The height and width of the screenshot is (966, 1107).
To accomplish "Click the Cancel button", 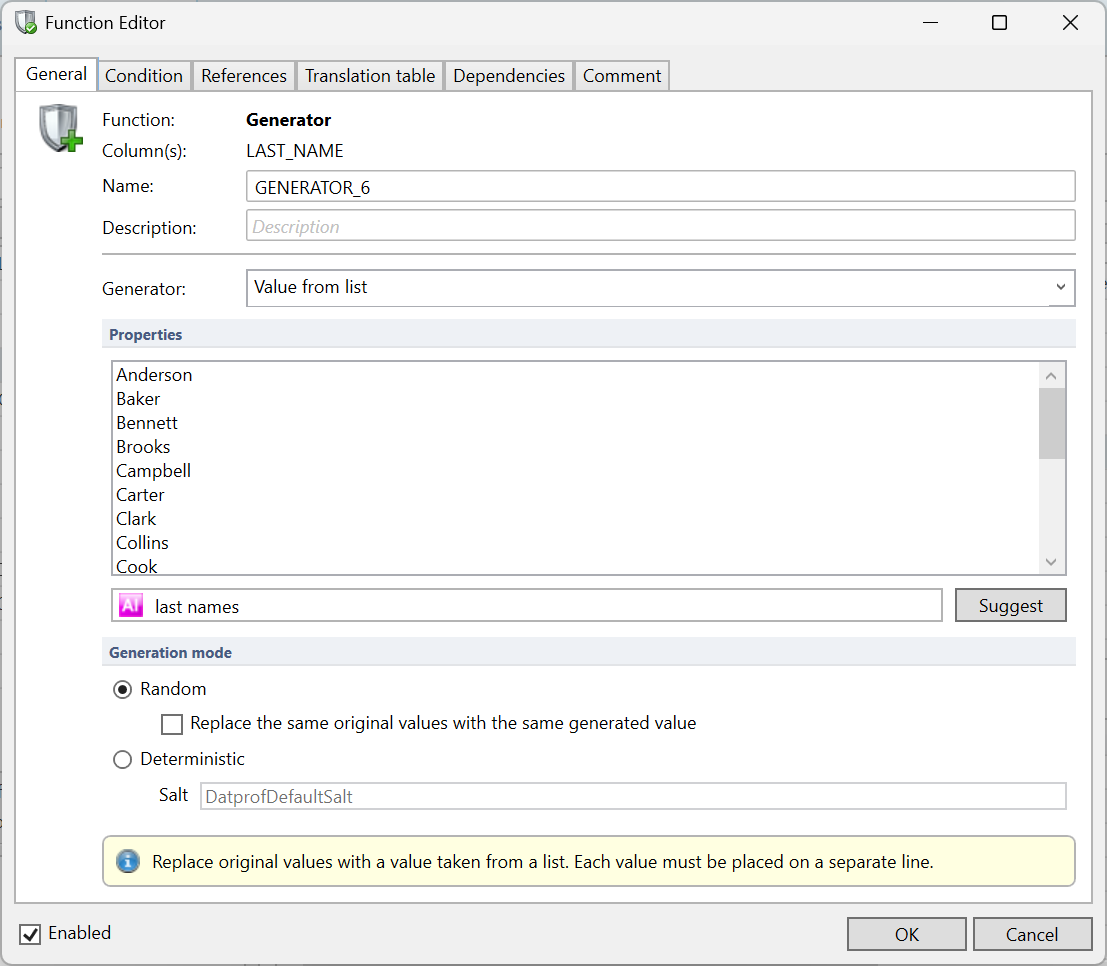I will point(1031,934).
